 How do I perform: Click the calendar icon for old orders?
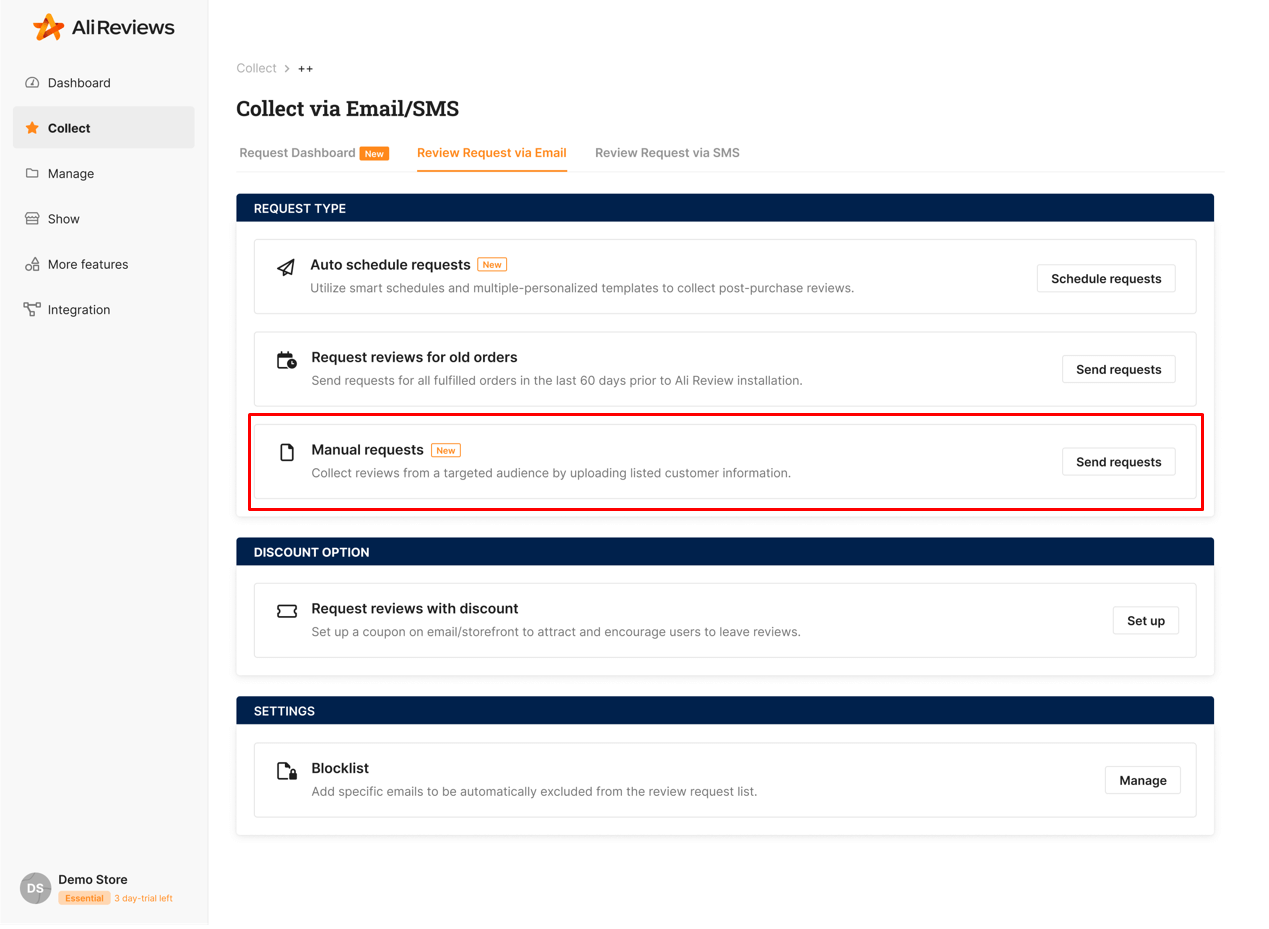coord(284,360)
